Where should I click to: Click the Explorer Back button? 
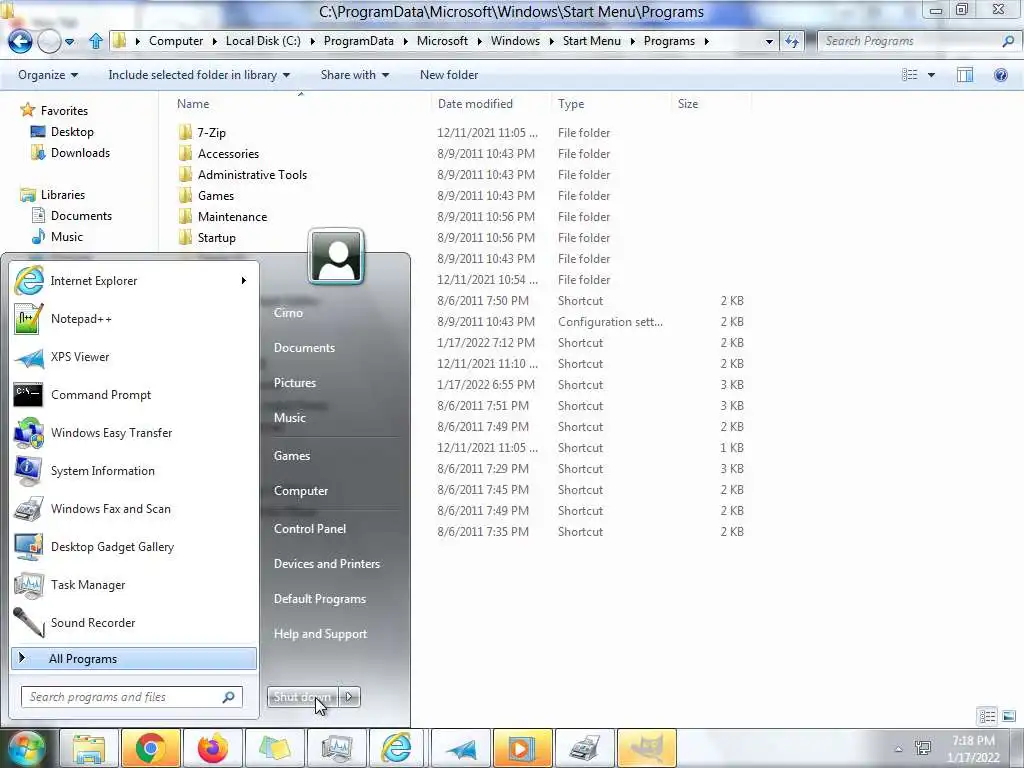click(x=20, y=42)
